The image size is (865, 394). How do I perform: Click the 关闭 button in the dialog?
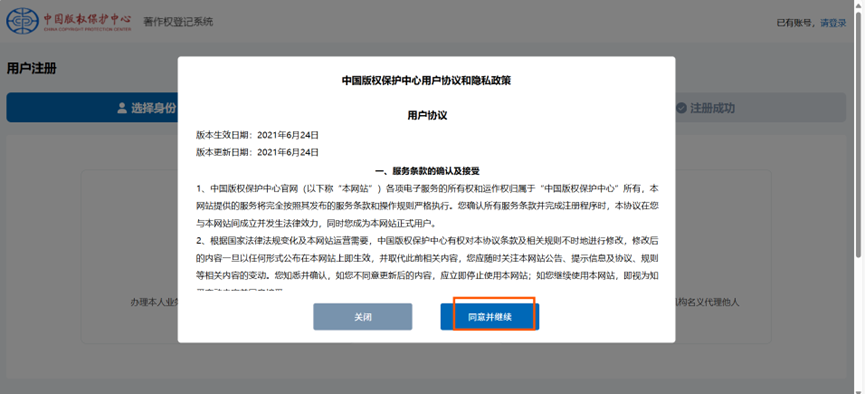[x=362, y=317]
